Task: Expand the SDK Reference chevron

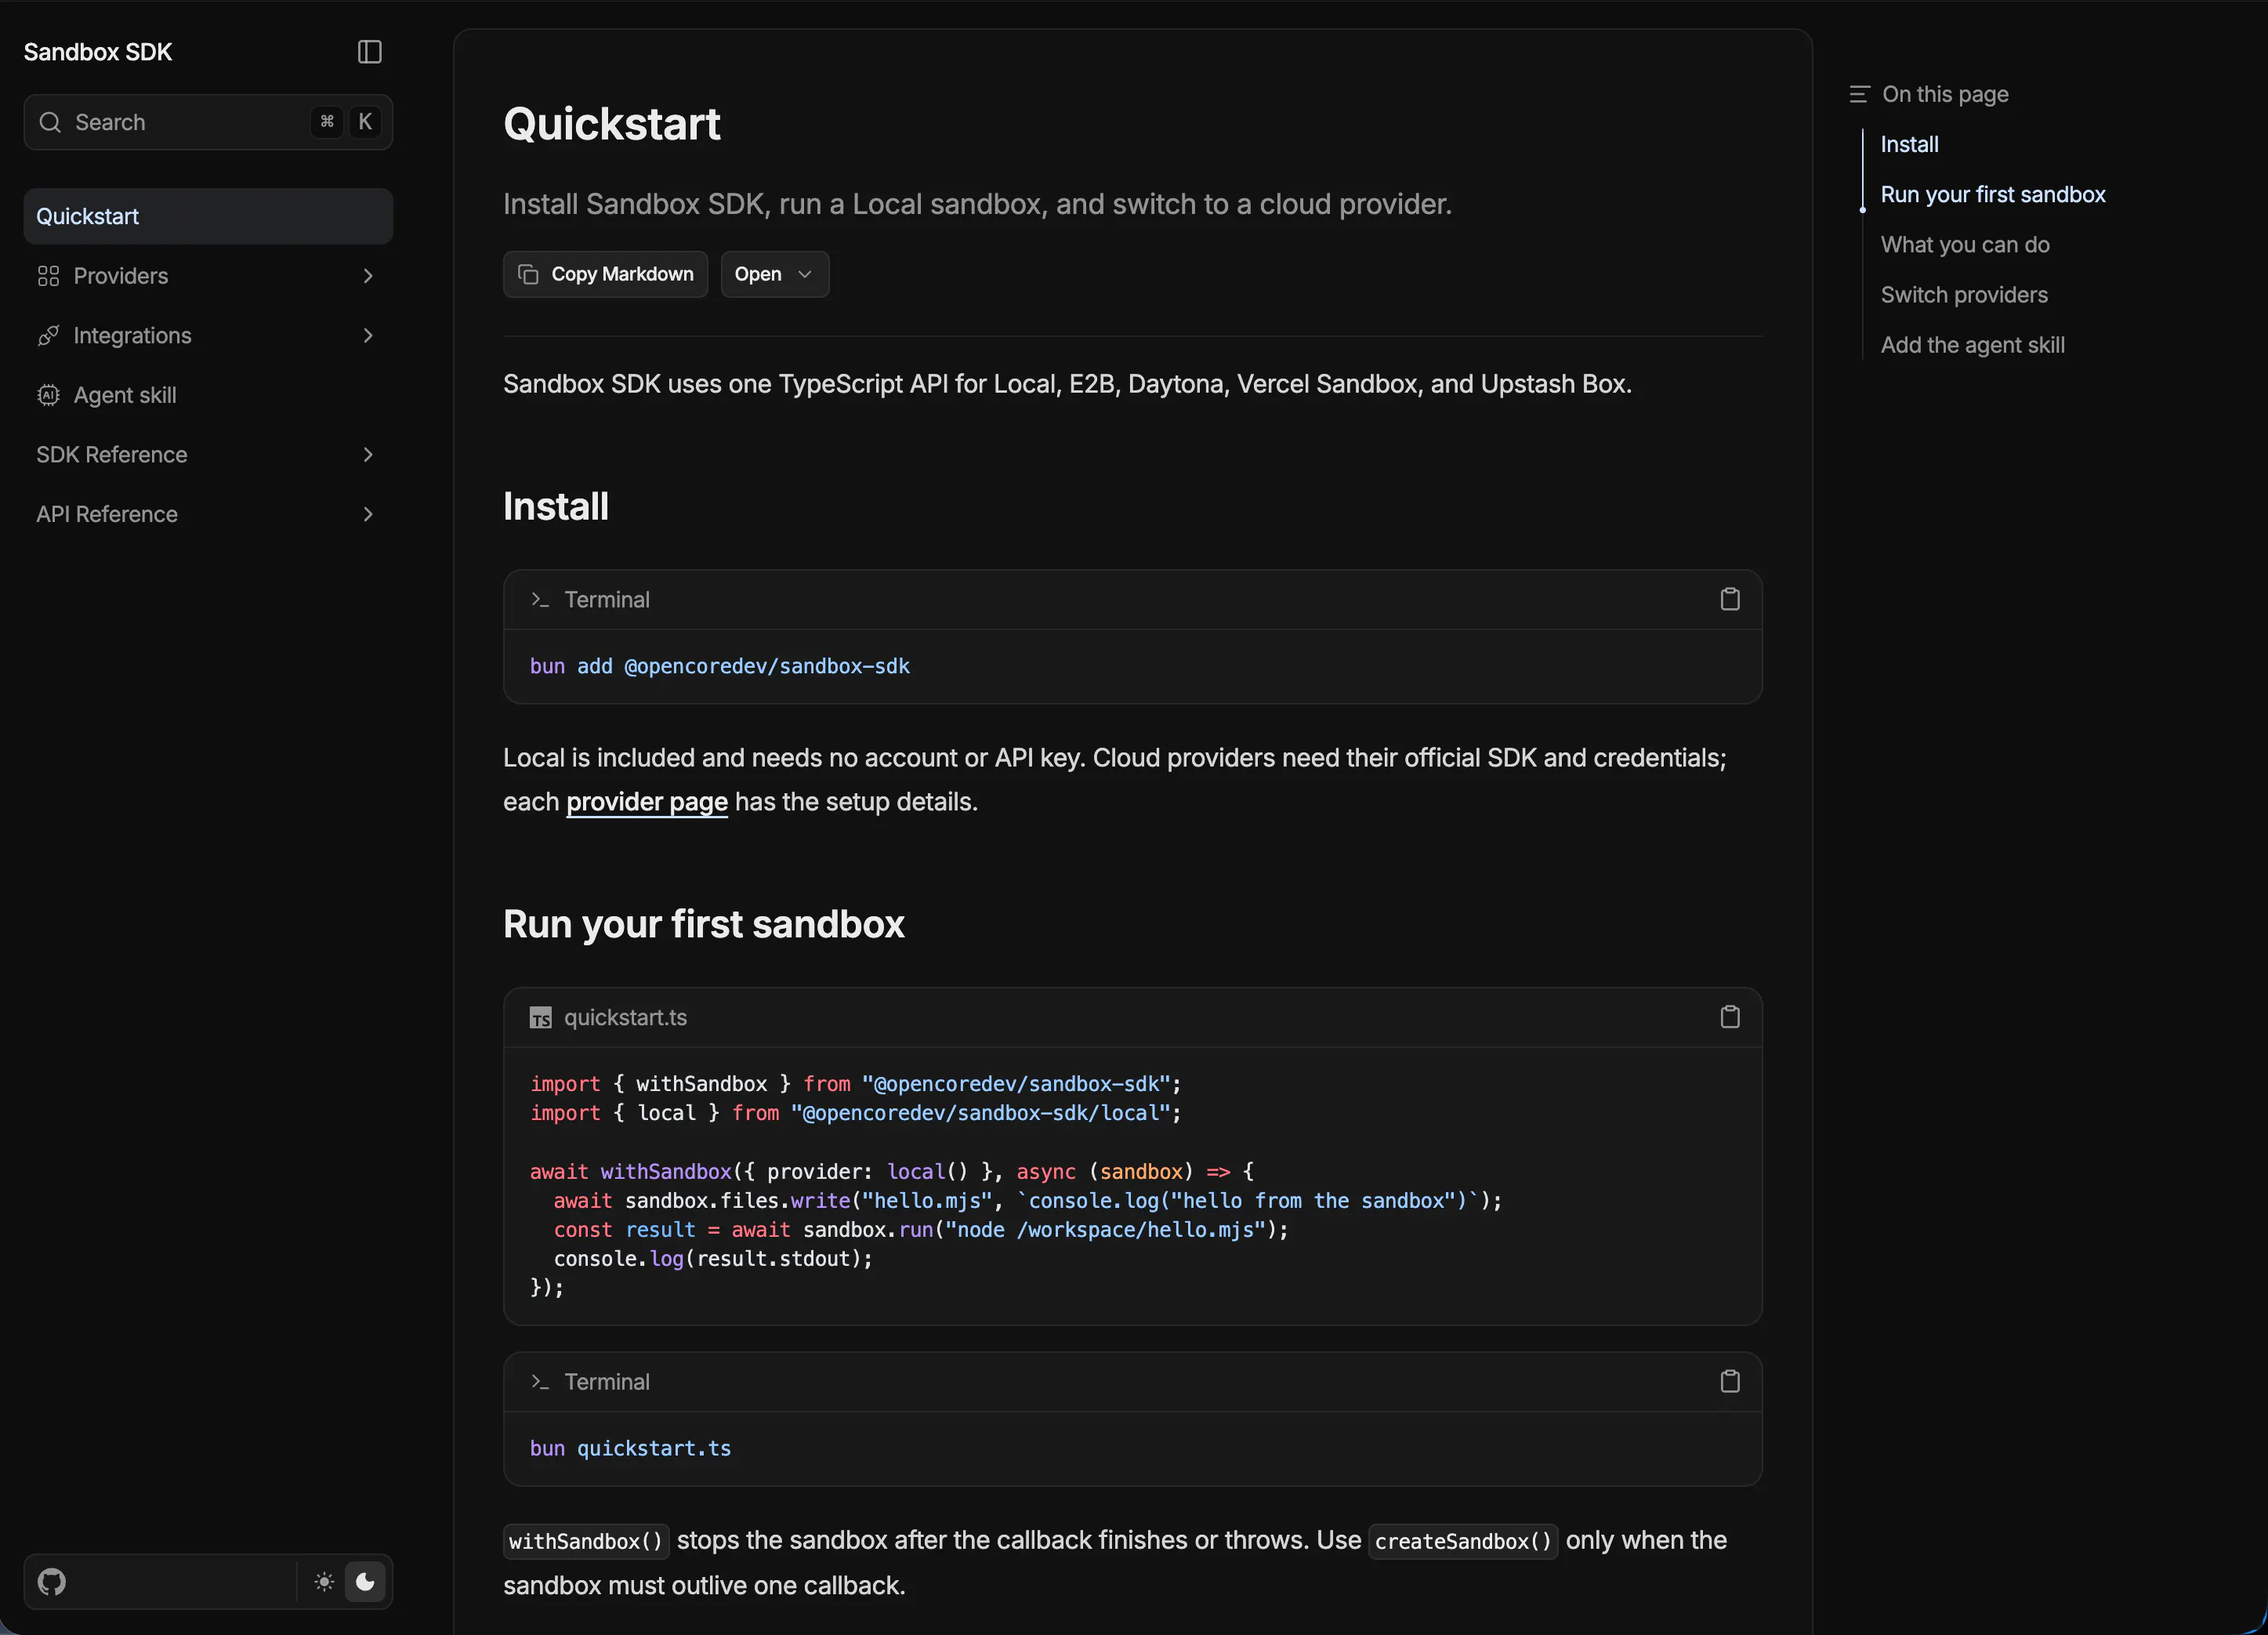Action: tap(368, 455)
